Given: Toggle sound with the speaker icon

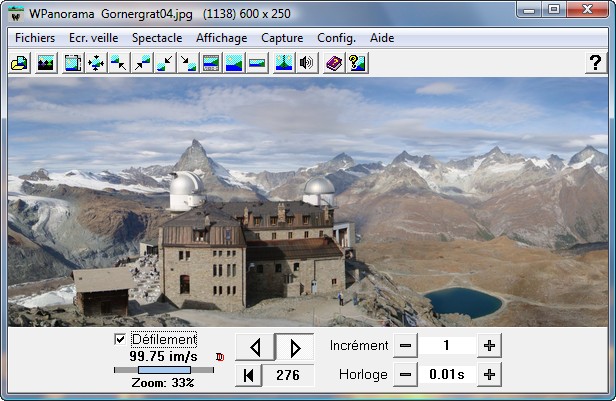Looking at the screenshot, I should [307, 63].
